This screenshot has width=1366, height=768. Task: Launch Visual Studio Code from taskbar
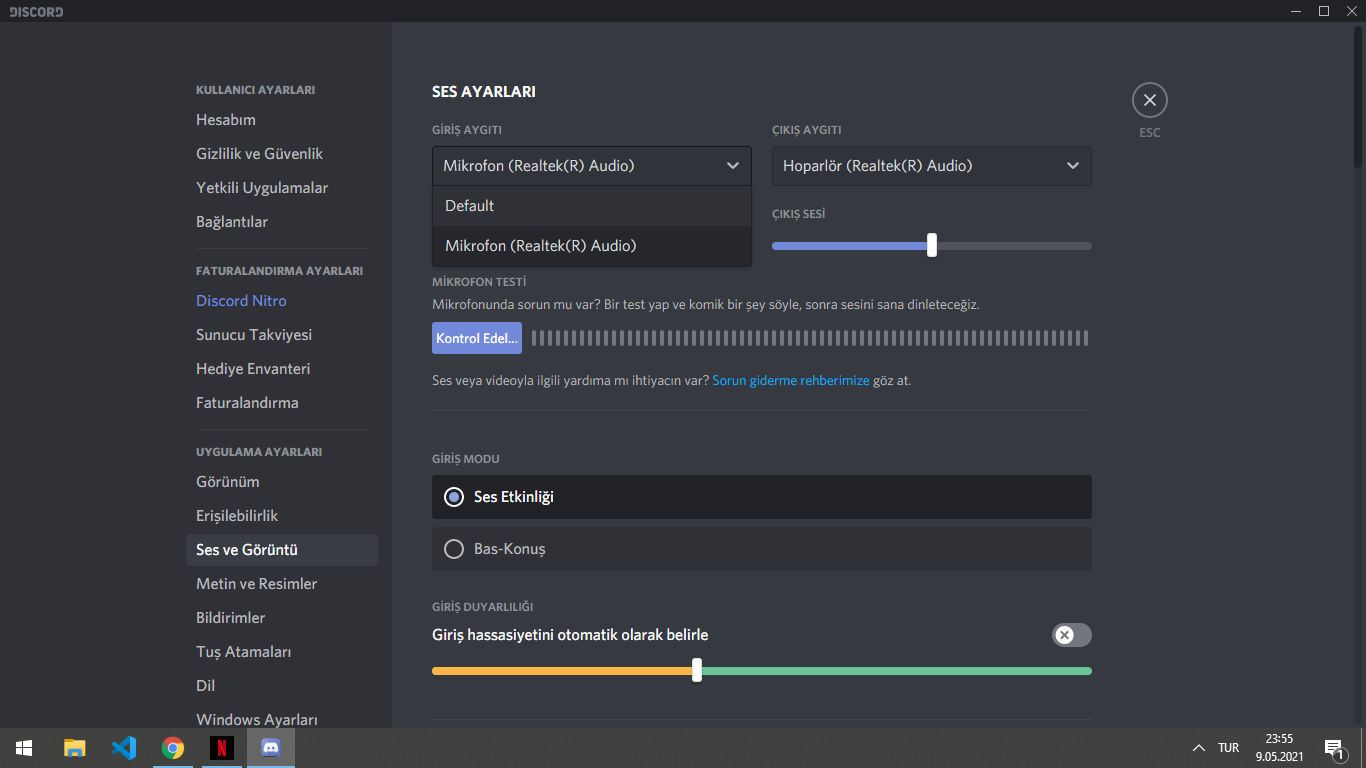click(124, 747)
